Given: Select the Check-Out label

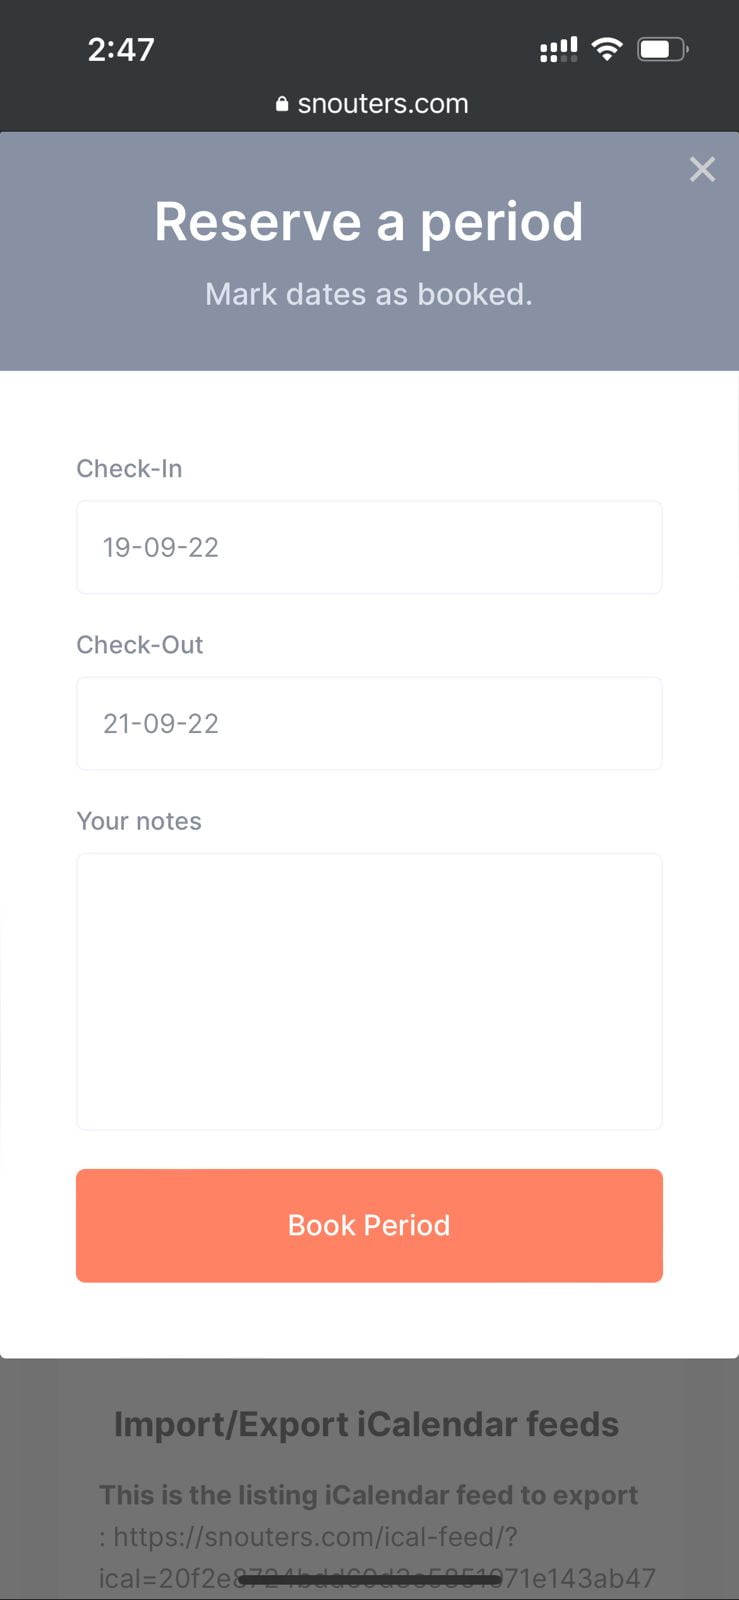Looking at the screenshot, I should click(x=140, y=644).
